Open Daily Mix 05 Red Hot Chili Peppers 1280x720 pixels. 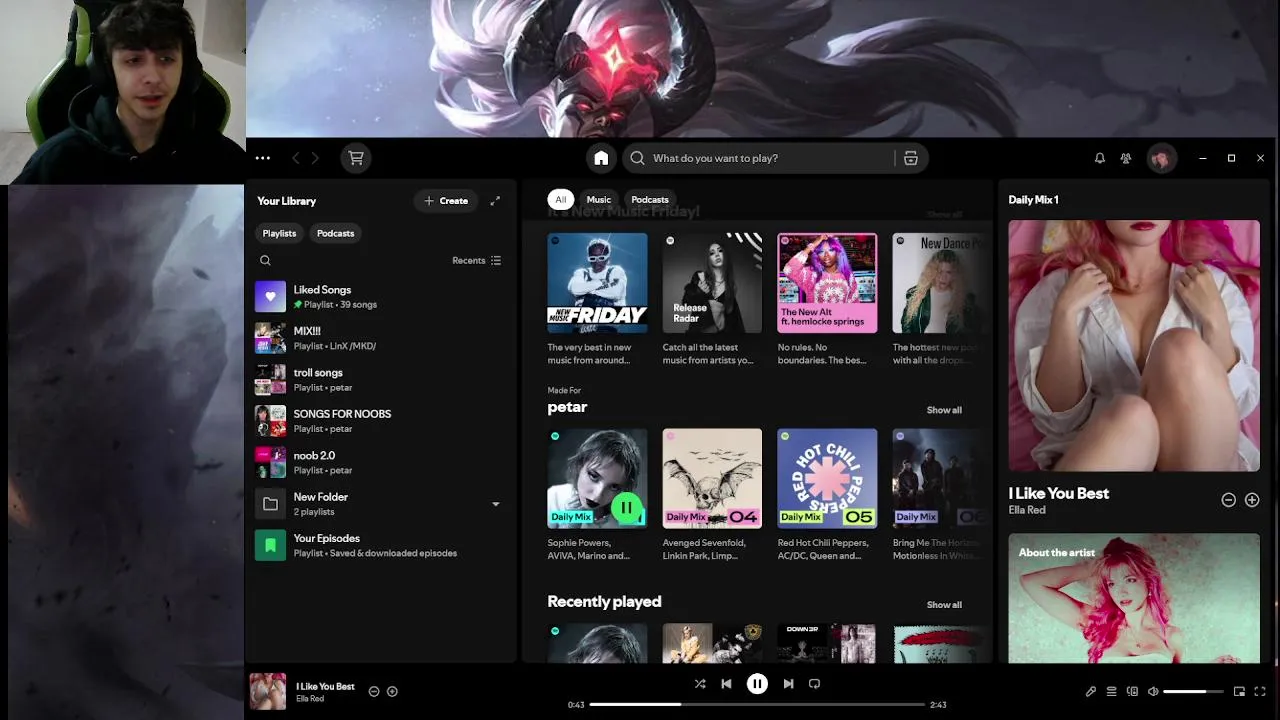tap(827, 495)
